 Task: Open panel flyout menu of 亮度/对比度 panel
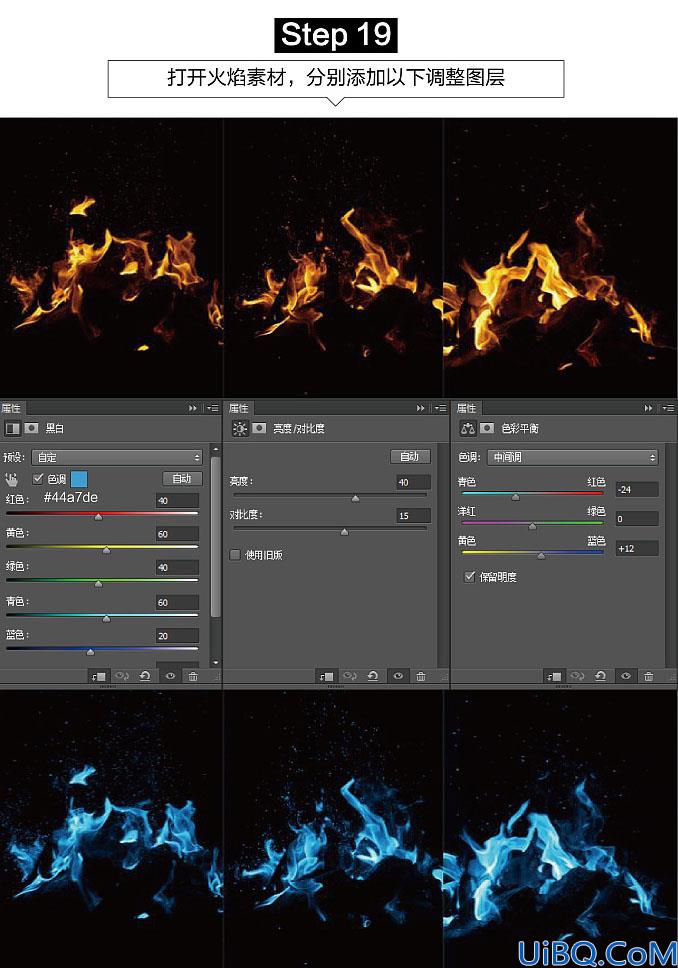click(x=440, y=408)
